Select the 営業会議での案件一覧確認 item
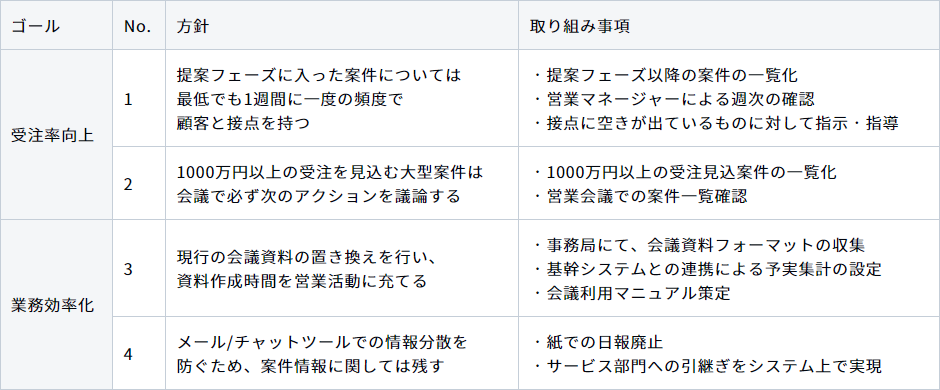The width and height of the screenshot is (940, 390). click(640, 195)
